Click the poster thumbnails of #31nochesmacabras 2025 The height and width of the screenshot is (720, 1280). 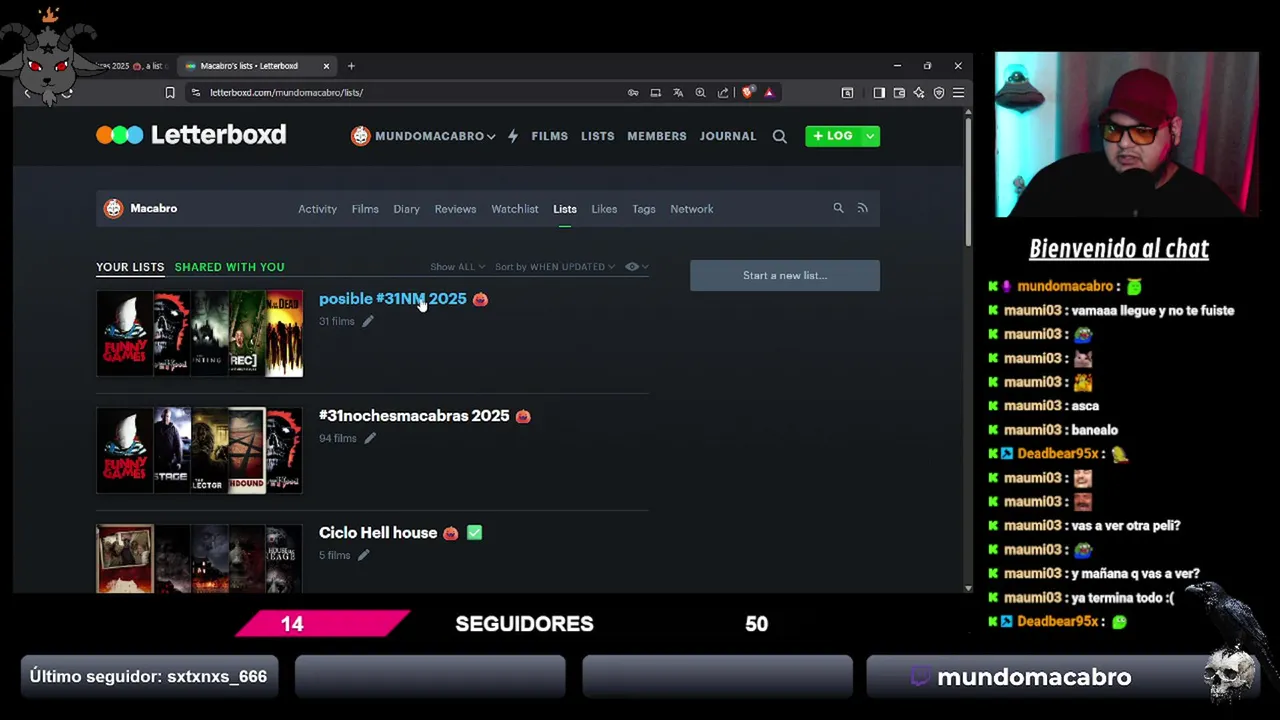coord(199,450)
